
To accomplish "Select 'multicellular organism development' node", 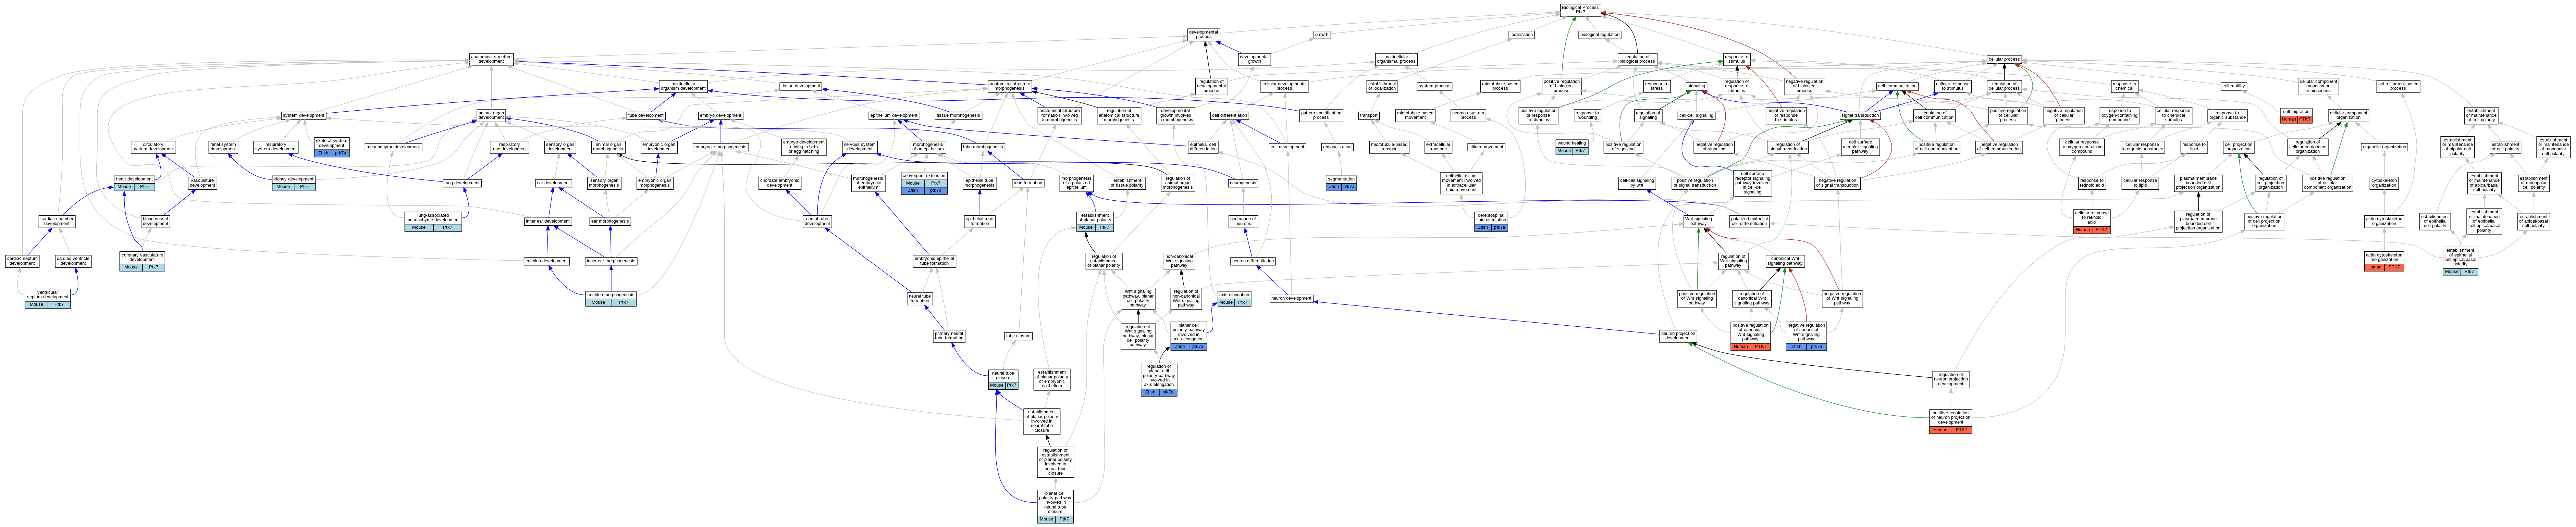I will coord(683,87).
